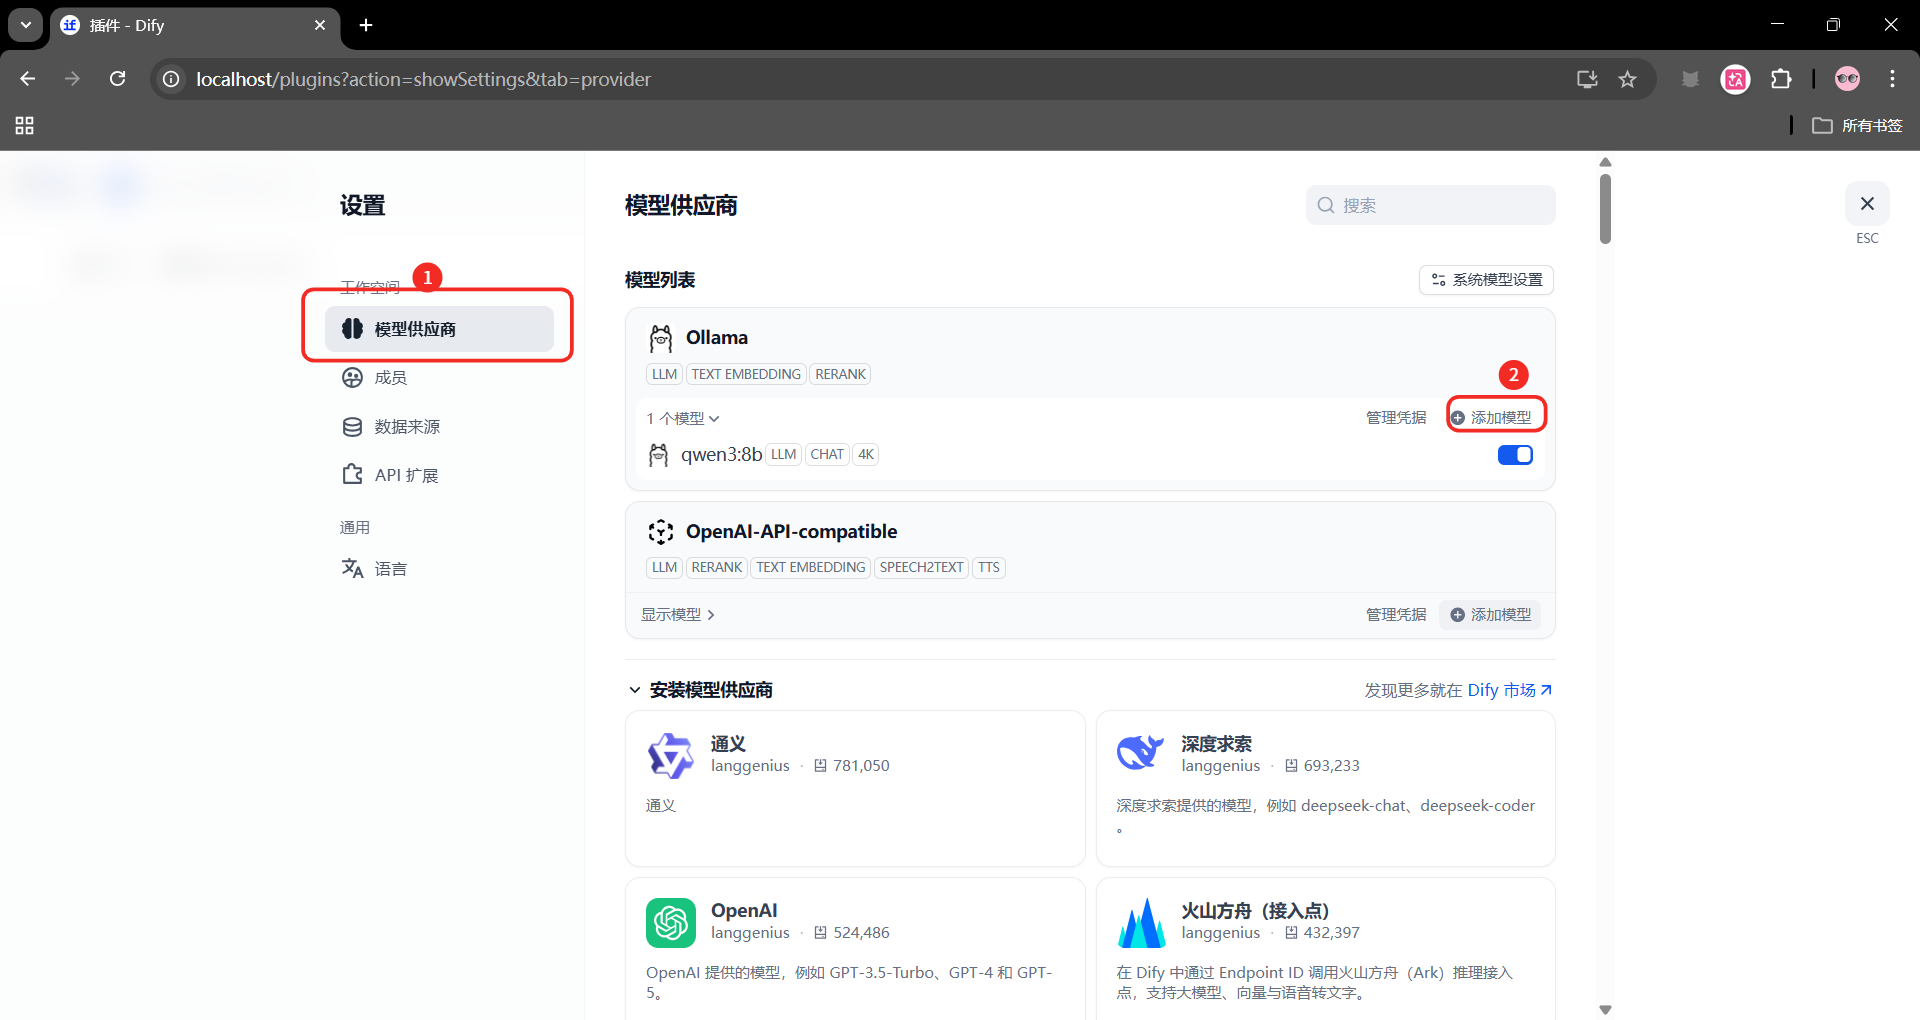Screen dimensions: 1920x1020
Task: Click the 524,486 download count
Action: 861,933
